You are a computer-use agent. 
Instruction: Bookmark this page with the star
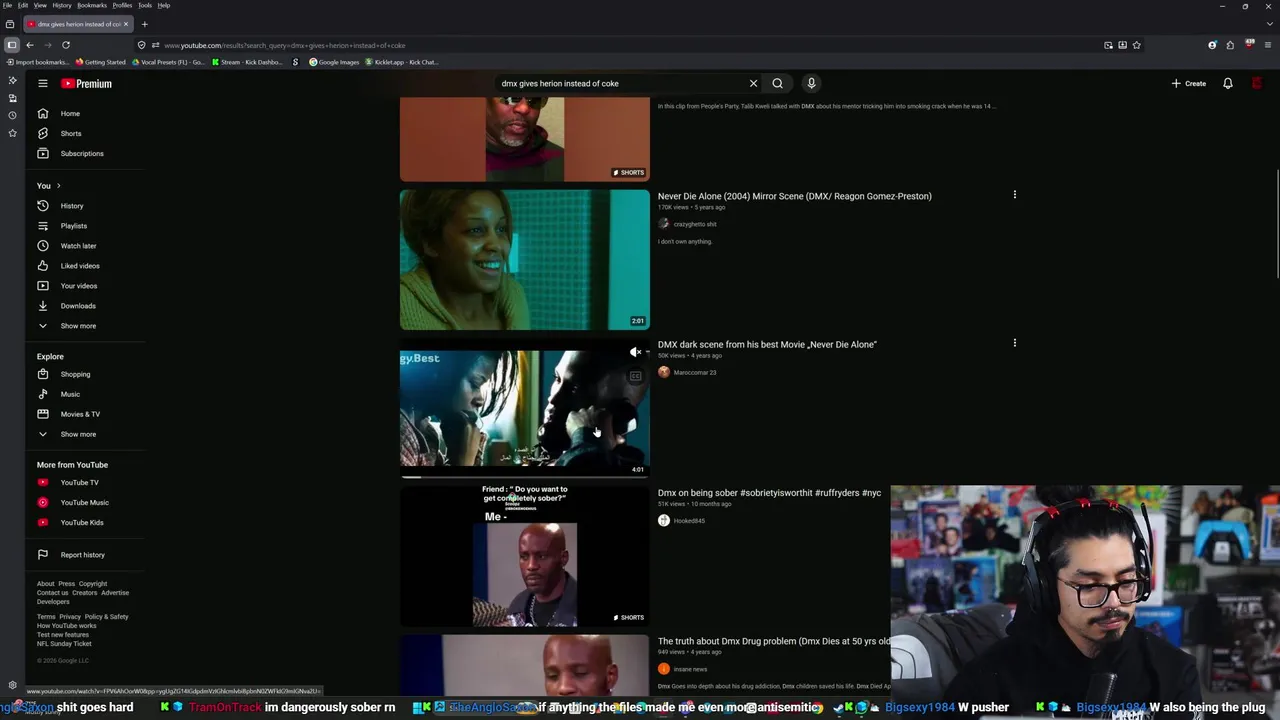[x=1136, y=45]
